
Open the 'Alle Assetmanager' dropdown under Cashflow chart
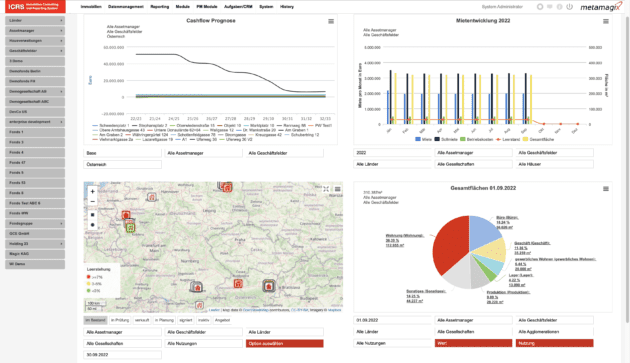point(203,153)
